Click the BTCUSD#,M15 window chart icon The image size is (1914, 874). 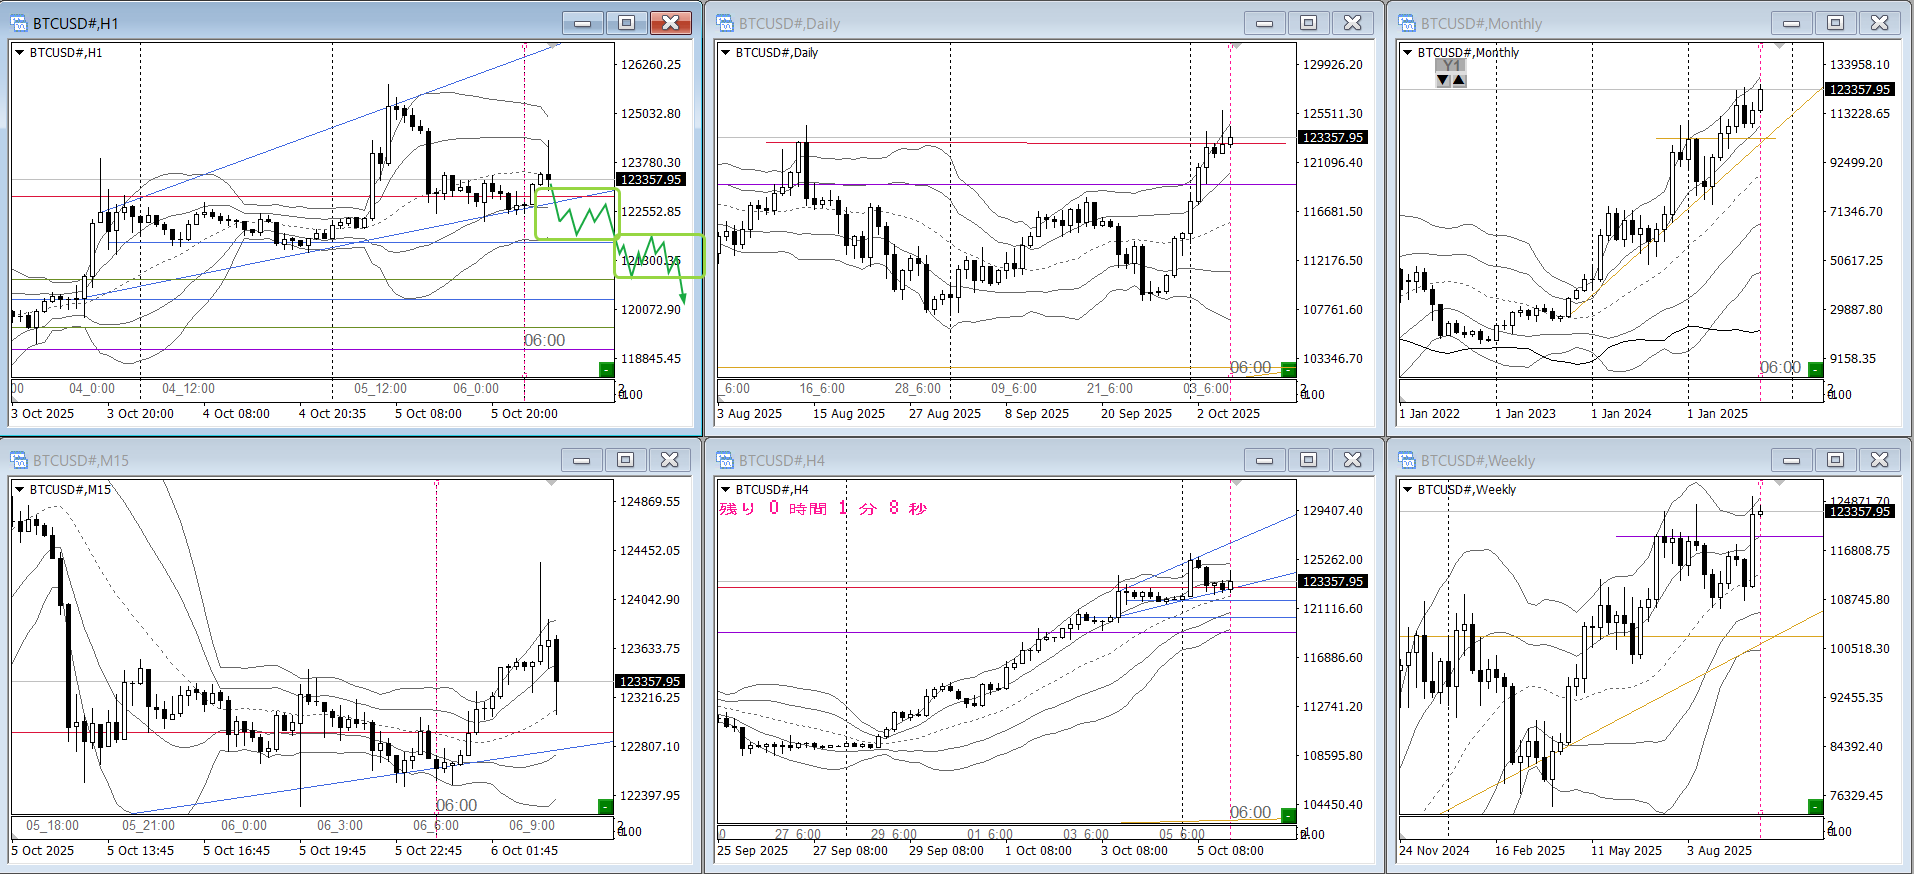(x=19, y=460)
